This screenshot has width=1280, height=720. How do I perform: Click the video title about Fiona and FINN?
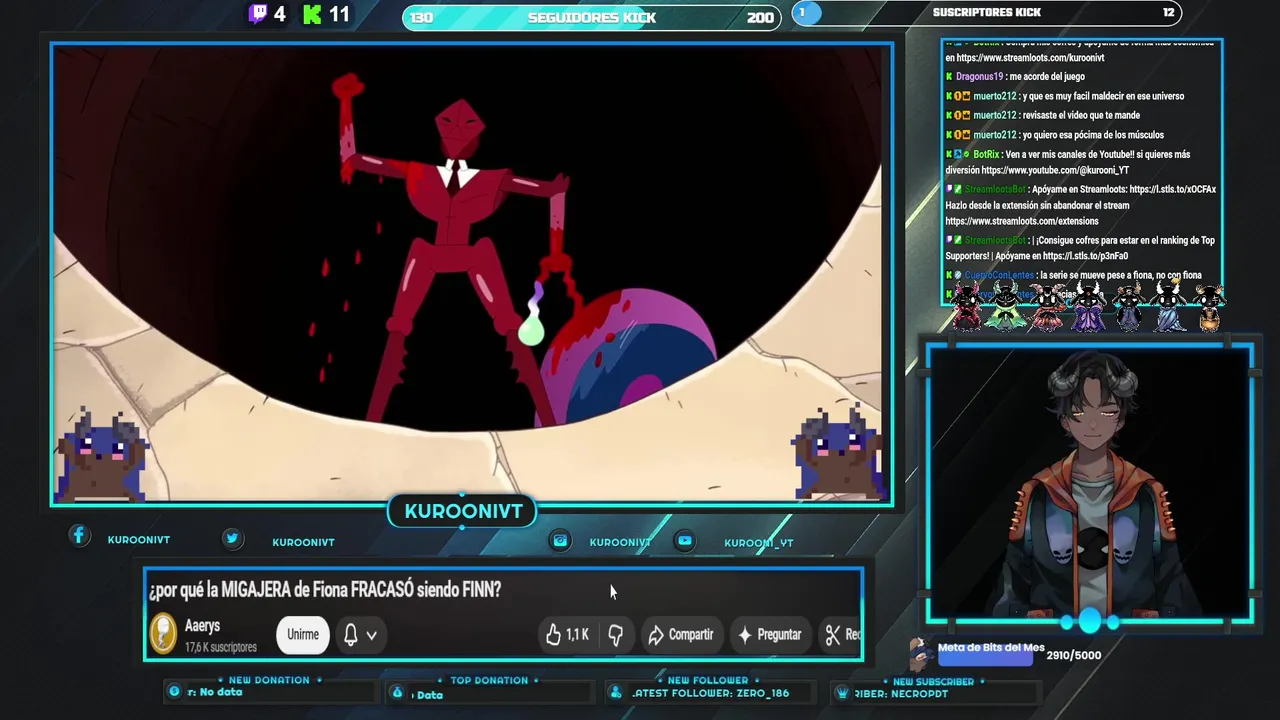tap(325, 590)
